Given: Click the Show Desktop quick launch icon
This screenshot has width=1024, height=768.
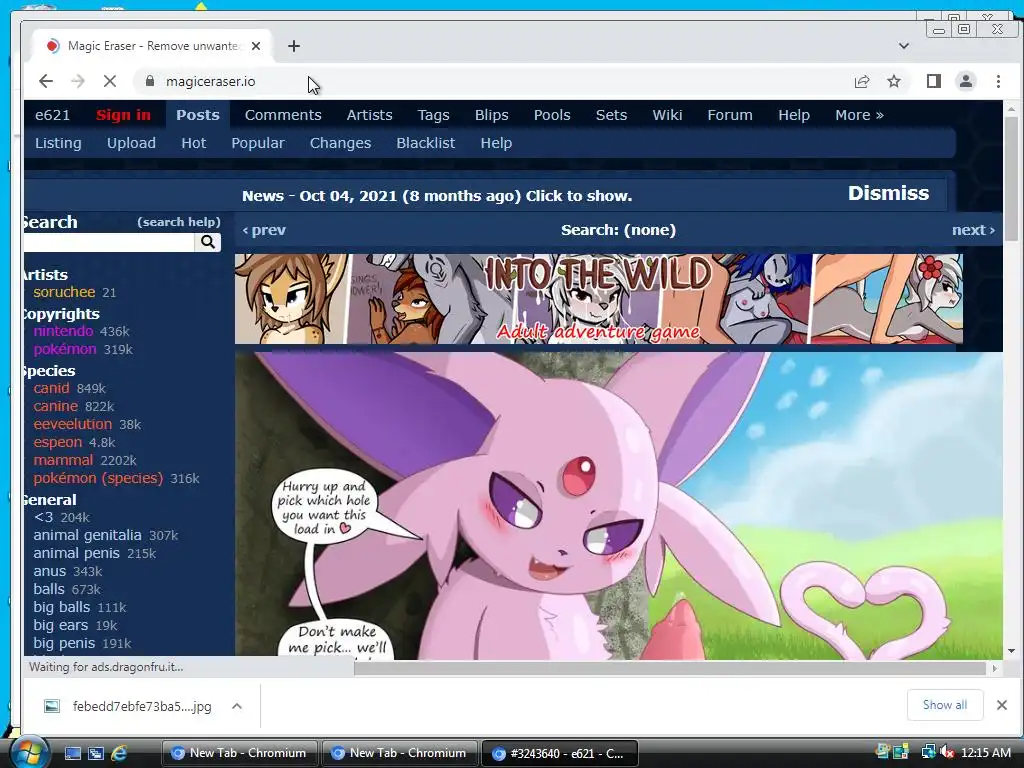Looking at the screenshot, I should pos(72,754).
